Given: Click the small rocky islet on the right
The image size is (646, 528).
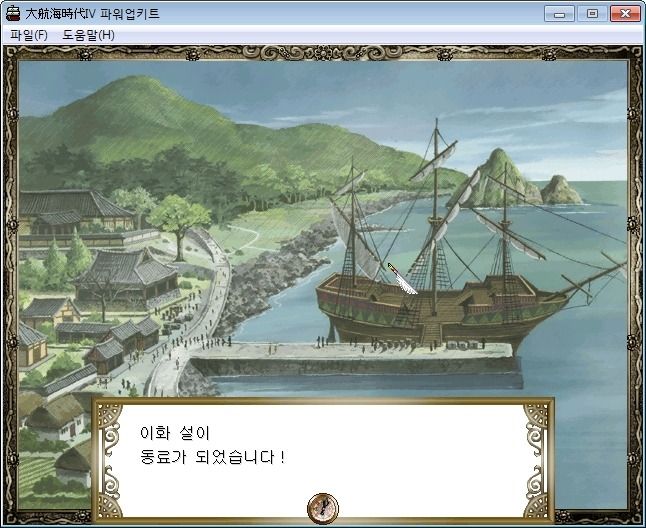Looking at the screenshot, I should (561, 190).
